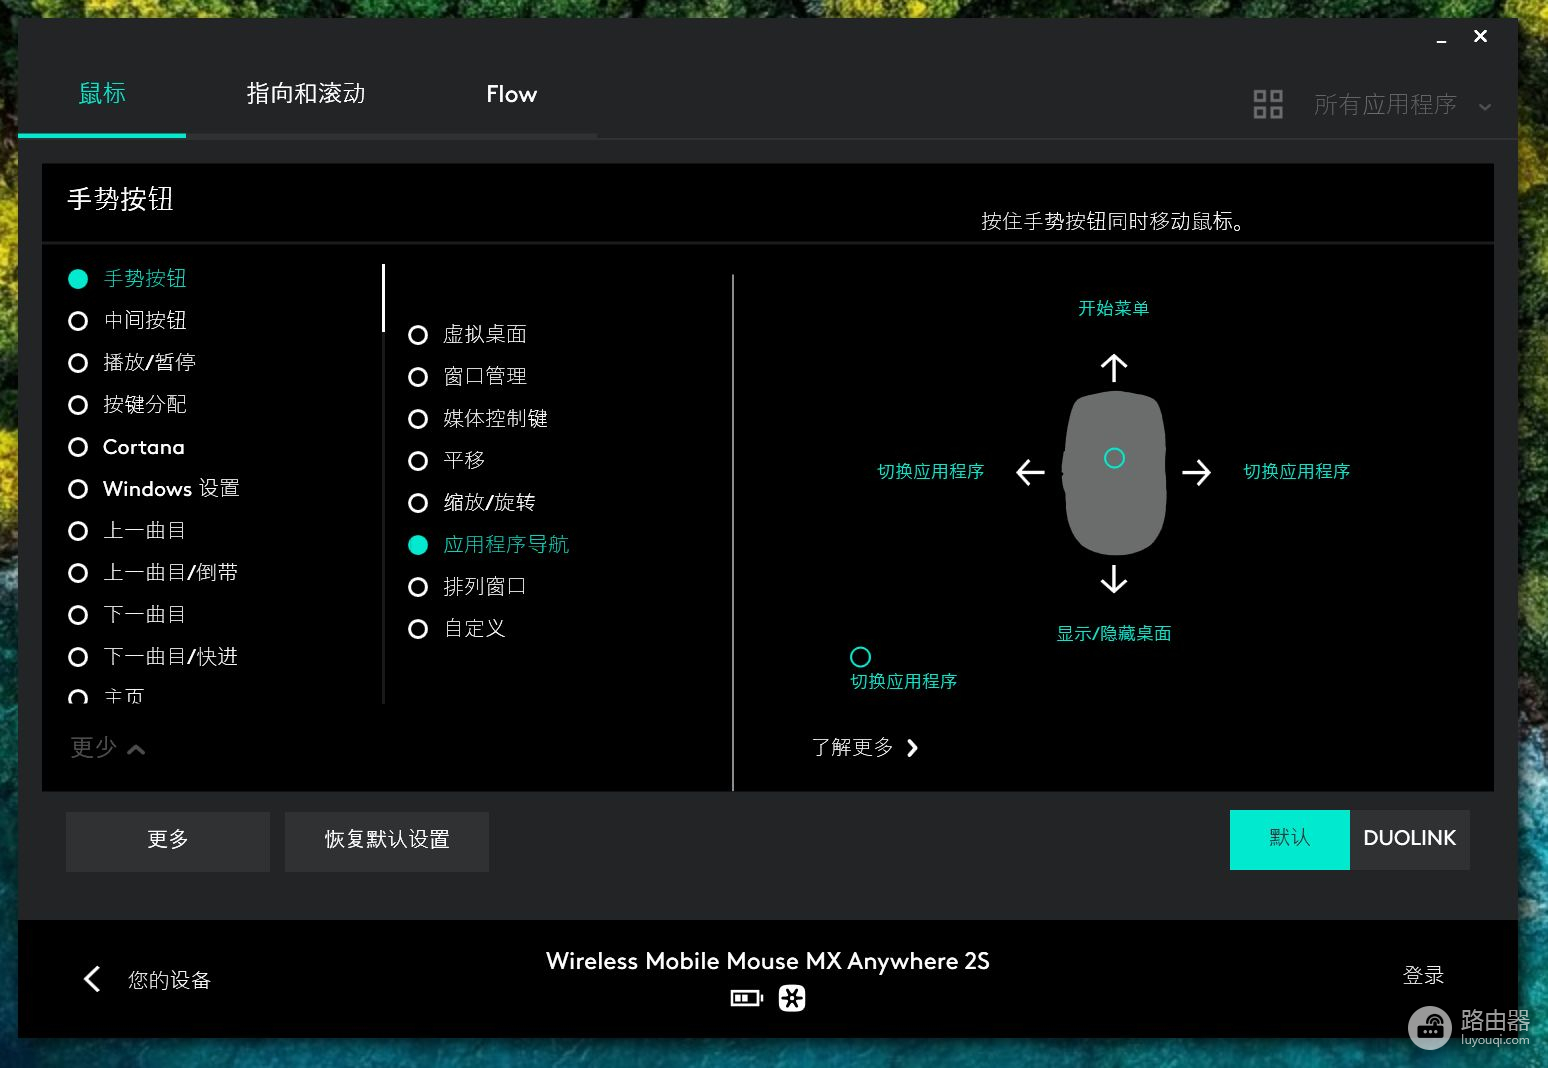Switch to the 指向和滚动 tab
The width and height of the screenshot is (1548, 1068).
coord(306,94)
